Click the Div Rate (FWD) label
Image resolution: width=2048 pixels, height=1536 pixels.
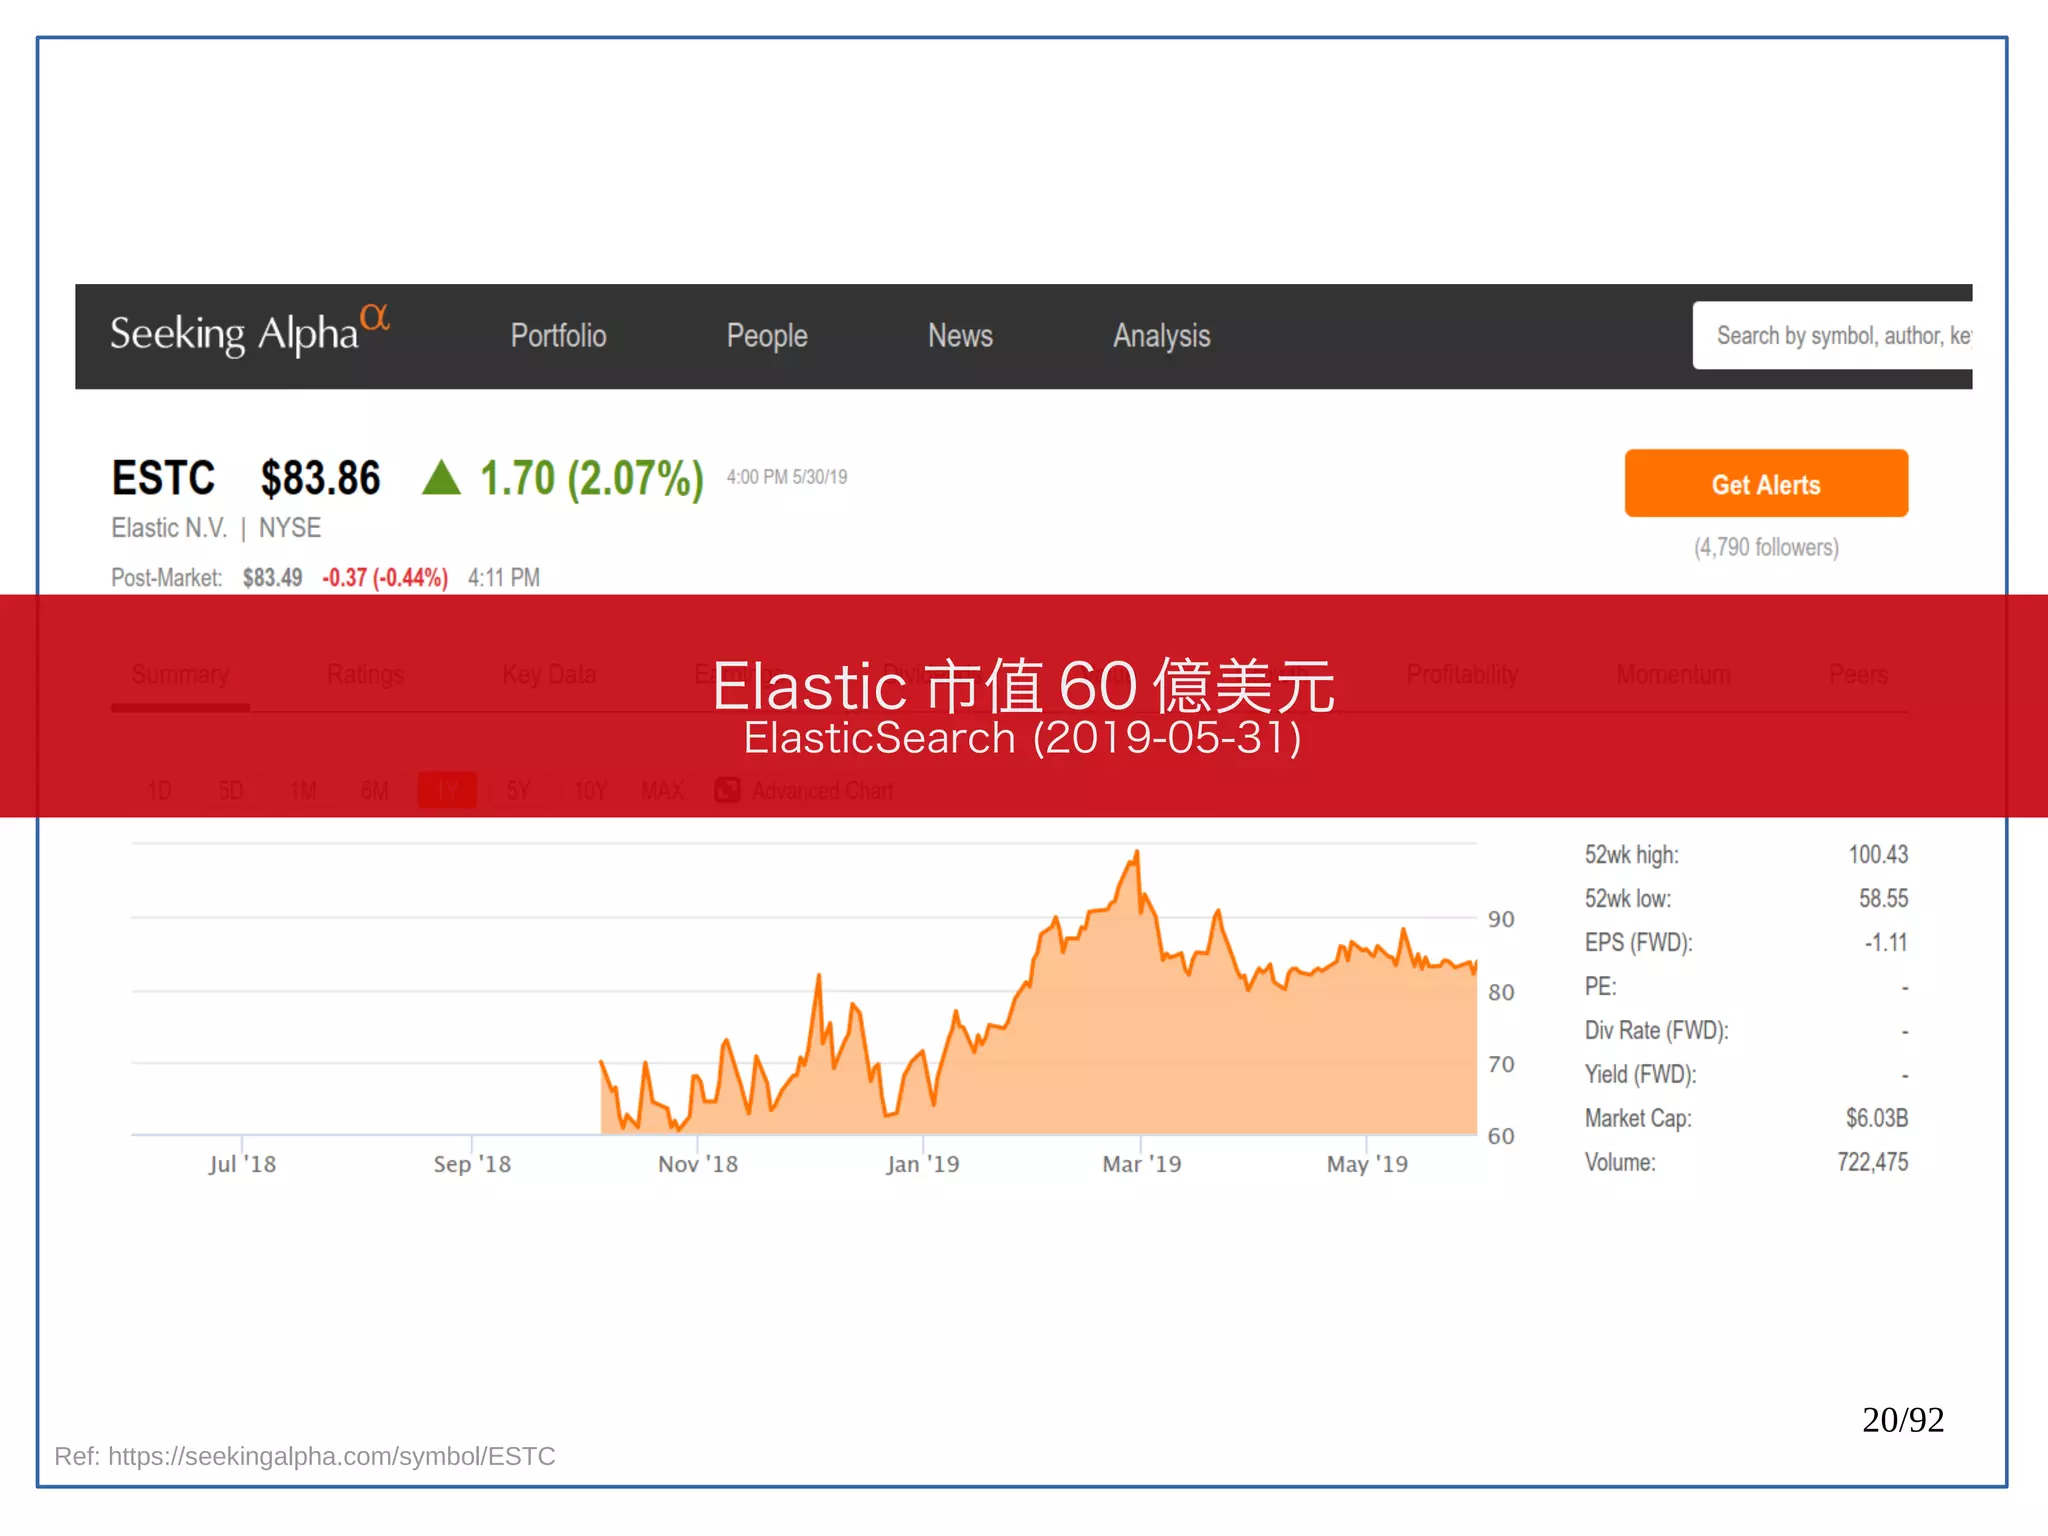coord(1656,1031)
